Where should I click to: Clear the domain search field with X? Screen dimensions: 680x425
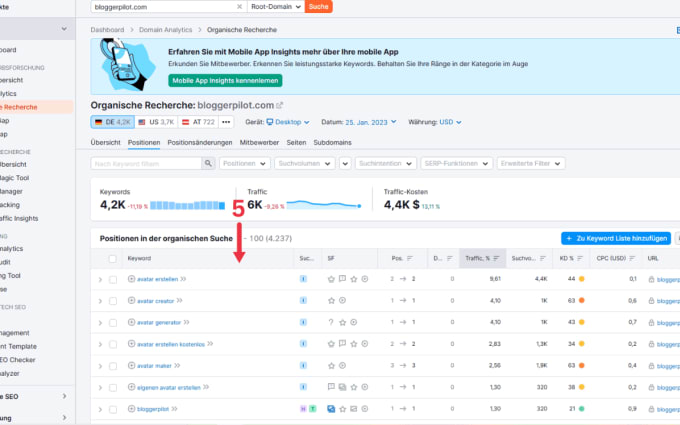tap(239, 7)
